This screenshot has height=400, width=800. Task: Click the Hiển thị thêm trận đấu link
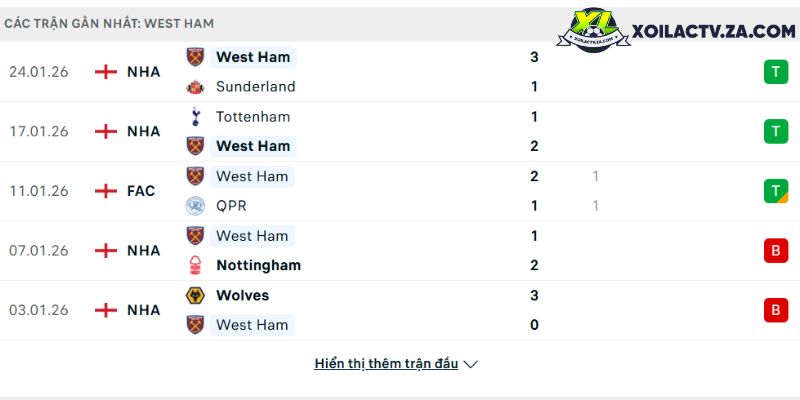point(386,364)
